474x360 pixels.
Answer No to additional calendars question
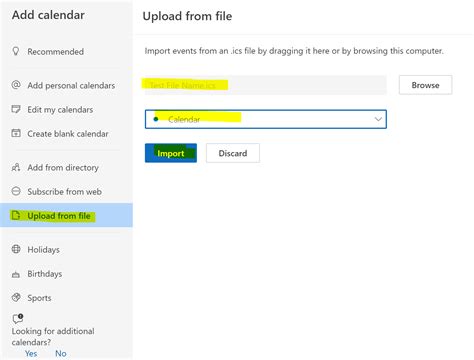pyautogui.click(x=61, y=353)
